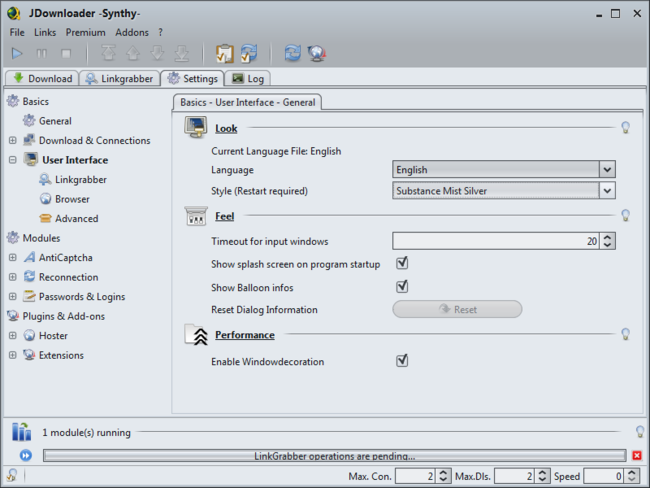Click the round blue fast-forward progress icon
This screenshot has width=650, height=488.
pyautogui.click(x=26, y=456)
